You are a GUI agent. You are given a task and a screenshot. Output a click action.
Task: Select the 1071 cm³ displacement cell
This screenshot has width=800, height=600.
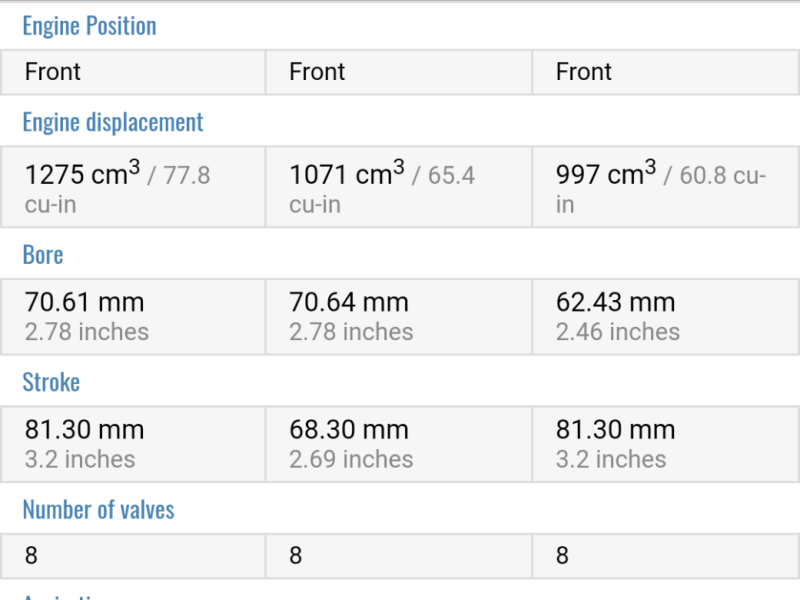[x=399, y=187]
